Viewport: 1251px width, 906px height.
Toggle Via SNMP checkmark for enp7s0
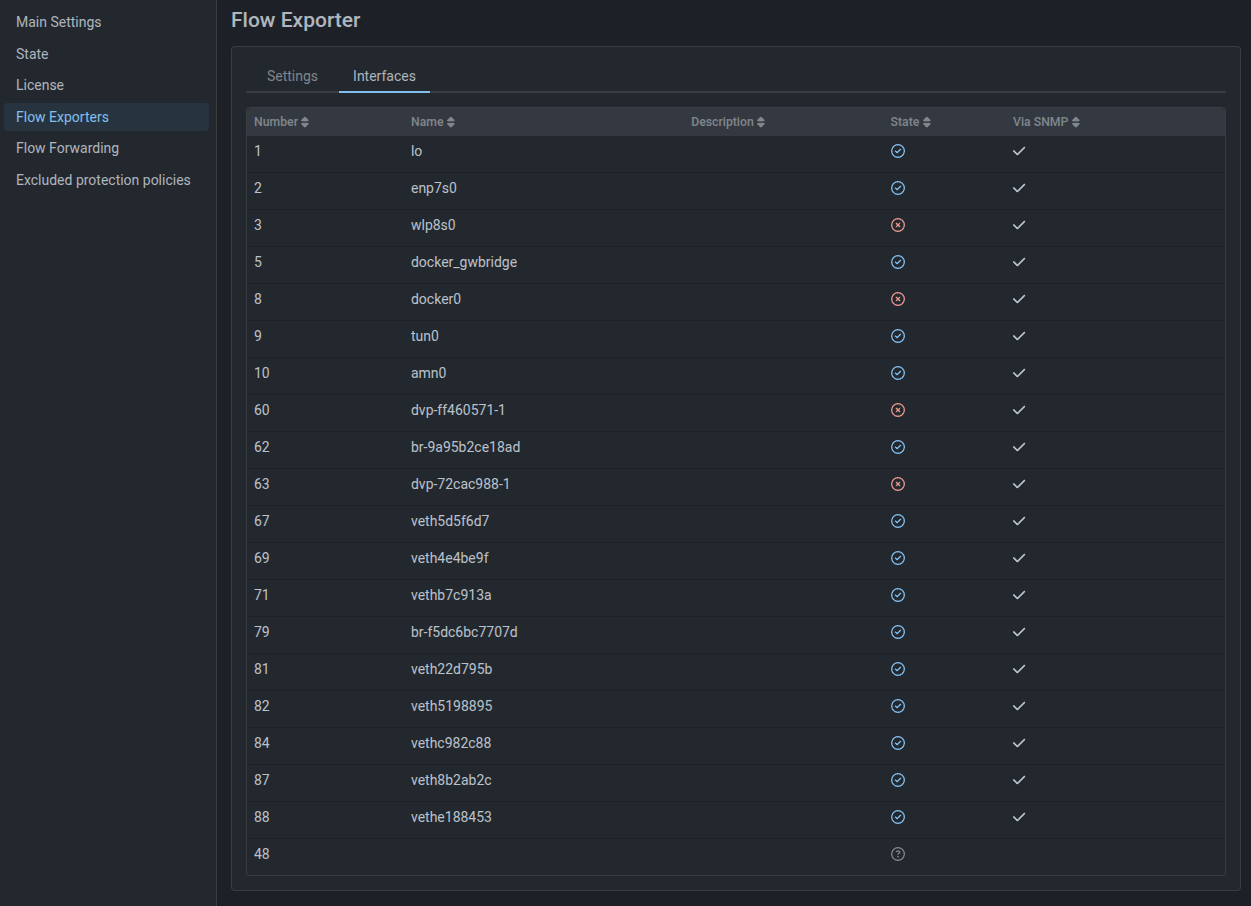1019,188
